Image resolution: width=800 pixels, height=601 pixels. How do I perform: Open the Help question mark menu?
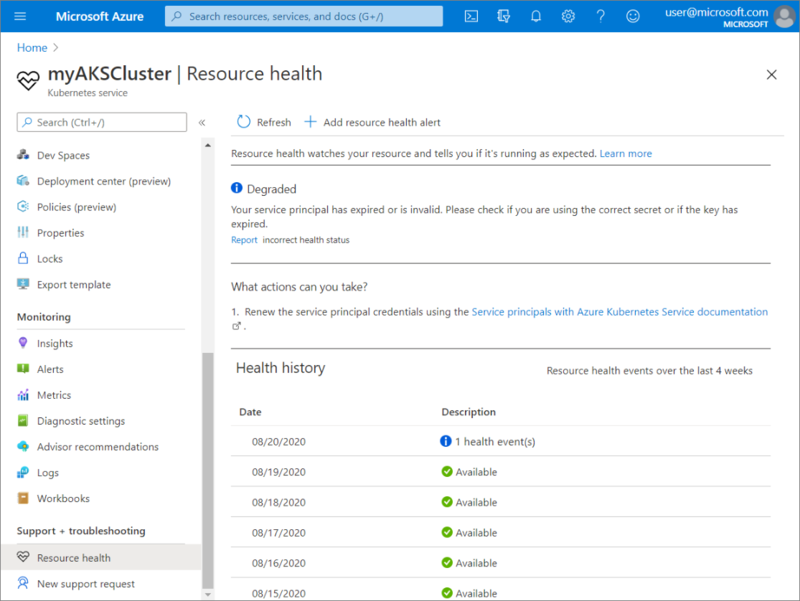click(x=600, y=16)
